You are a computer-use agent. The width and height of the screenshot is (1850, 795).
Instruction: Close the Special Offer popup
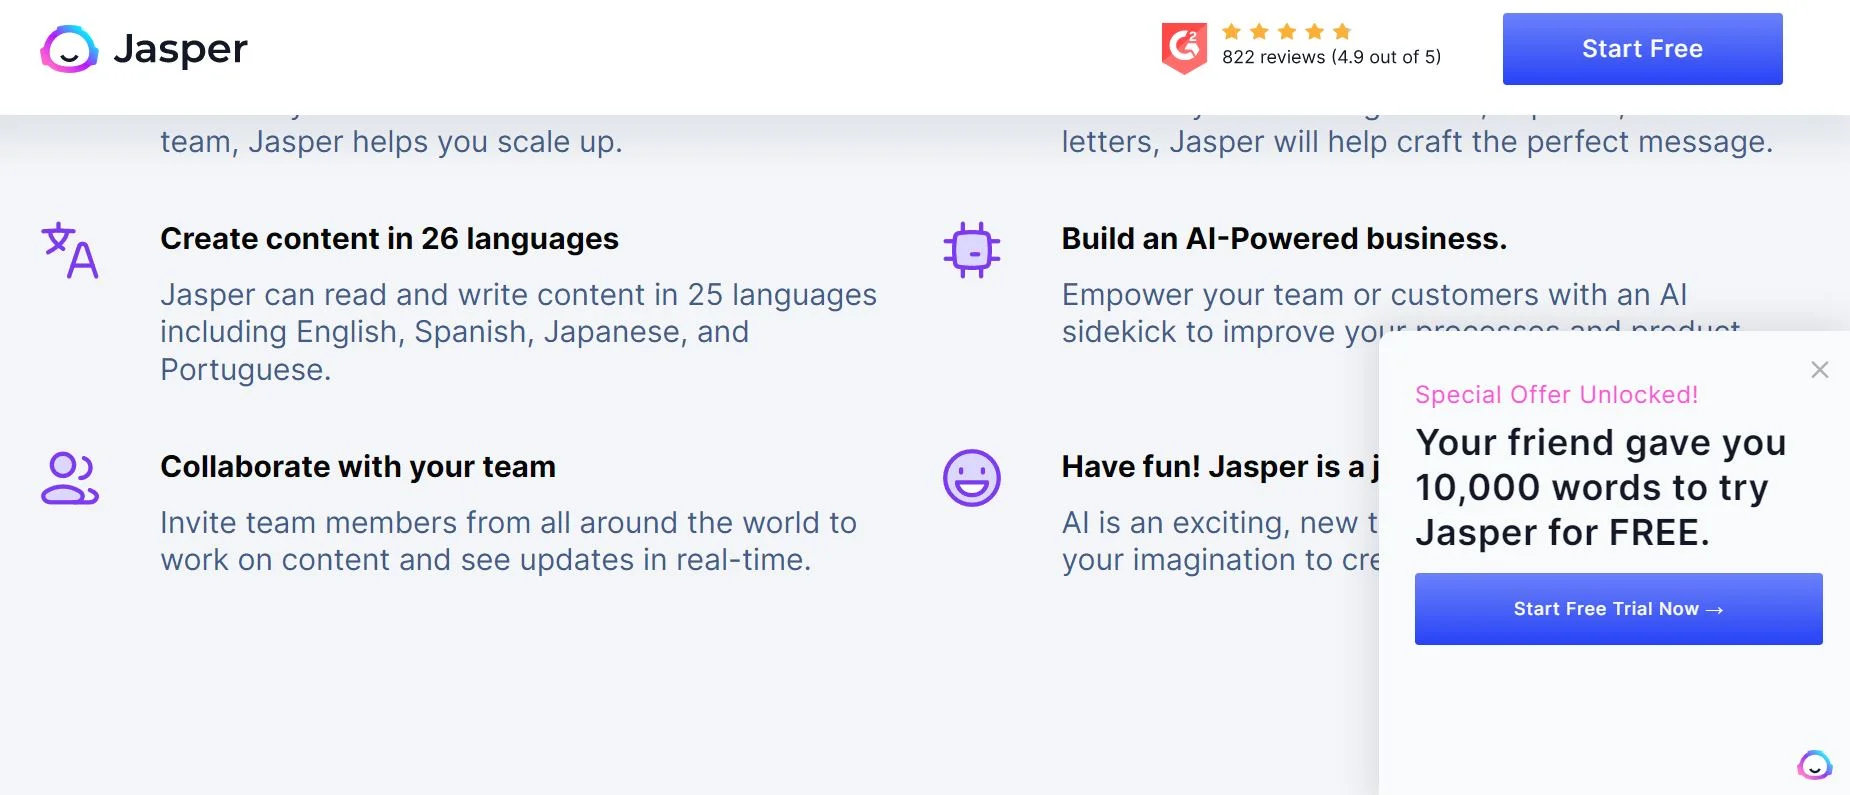(x=1819, y=370)
